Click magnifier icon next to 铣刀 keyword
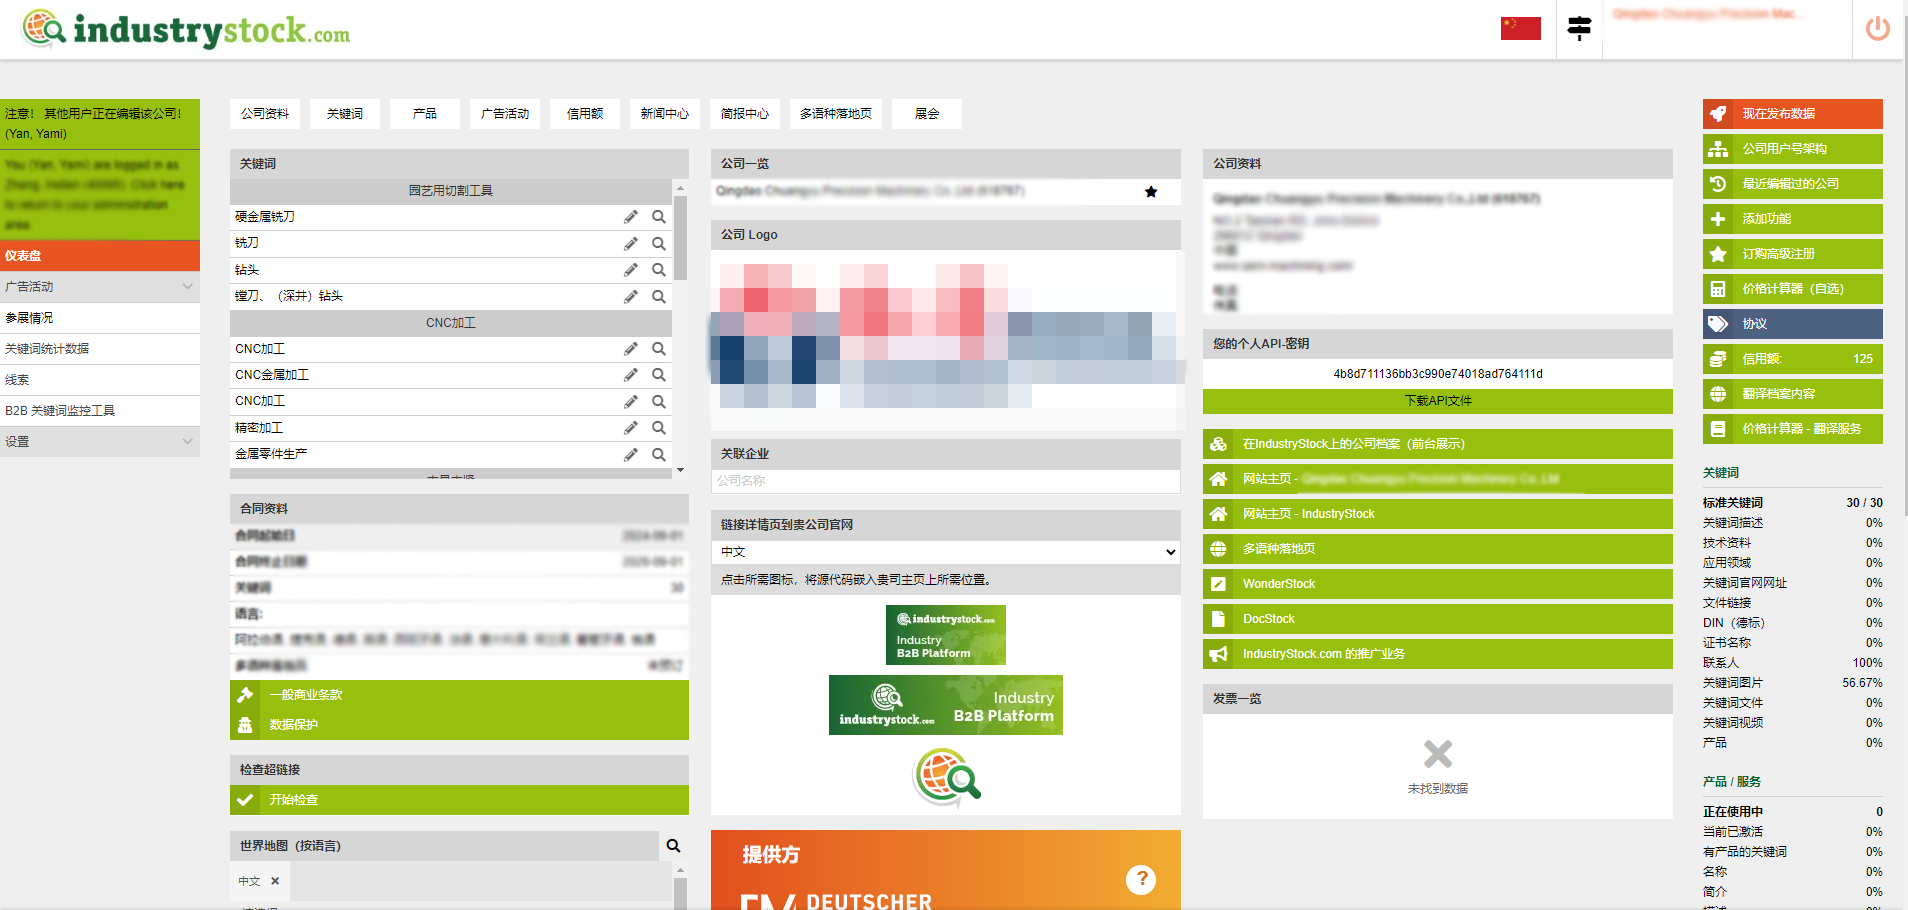 (659, 243)
